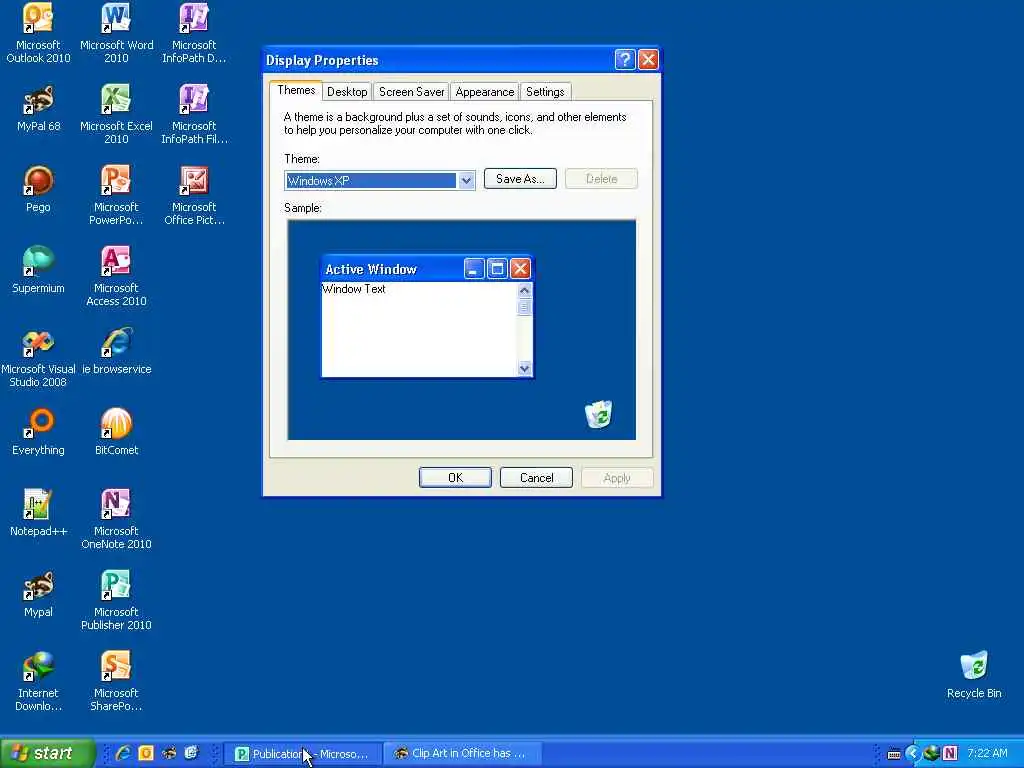Select the Everything search desktop icon
Image resolution: width=1024 pixels, height=768 pixels.
[x=38, y=432]
